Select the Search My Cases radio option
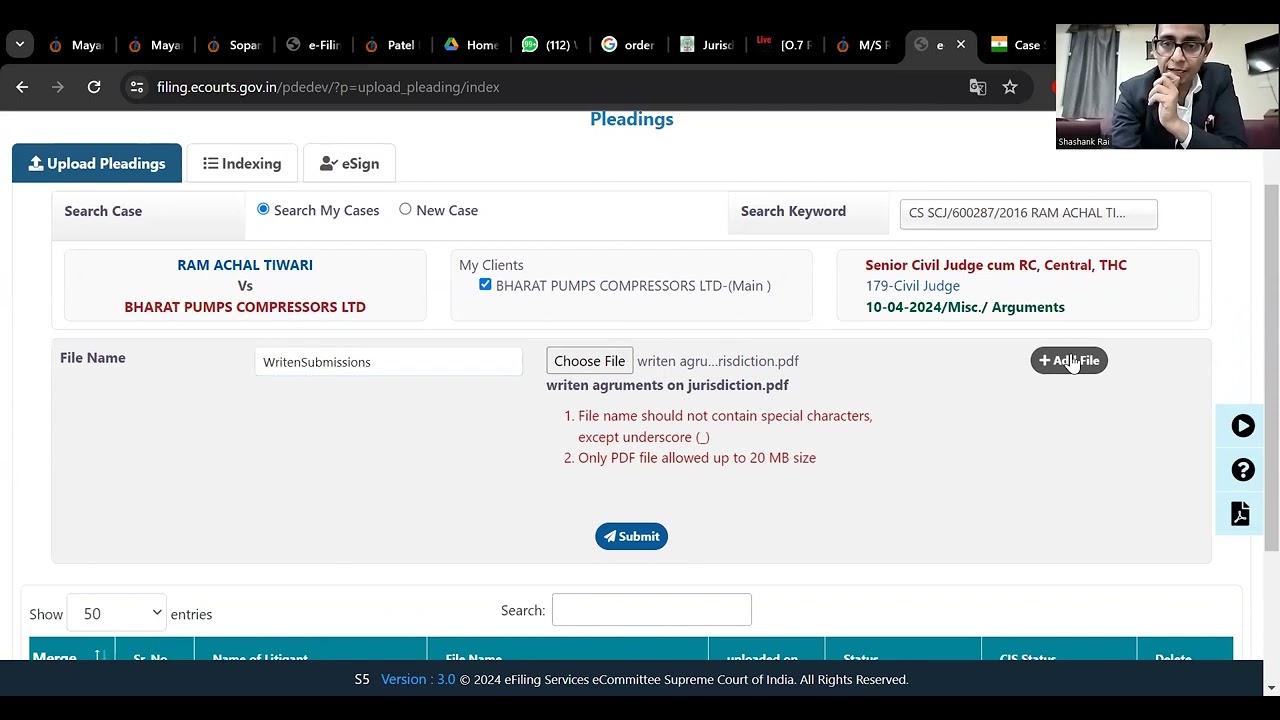Screen dimensions: 1280x720 click(263, 209)
